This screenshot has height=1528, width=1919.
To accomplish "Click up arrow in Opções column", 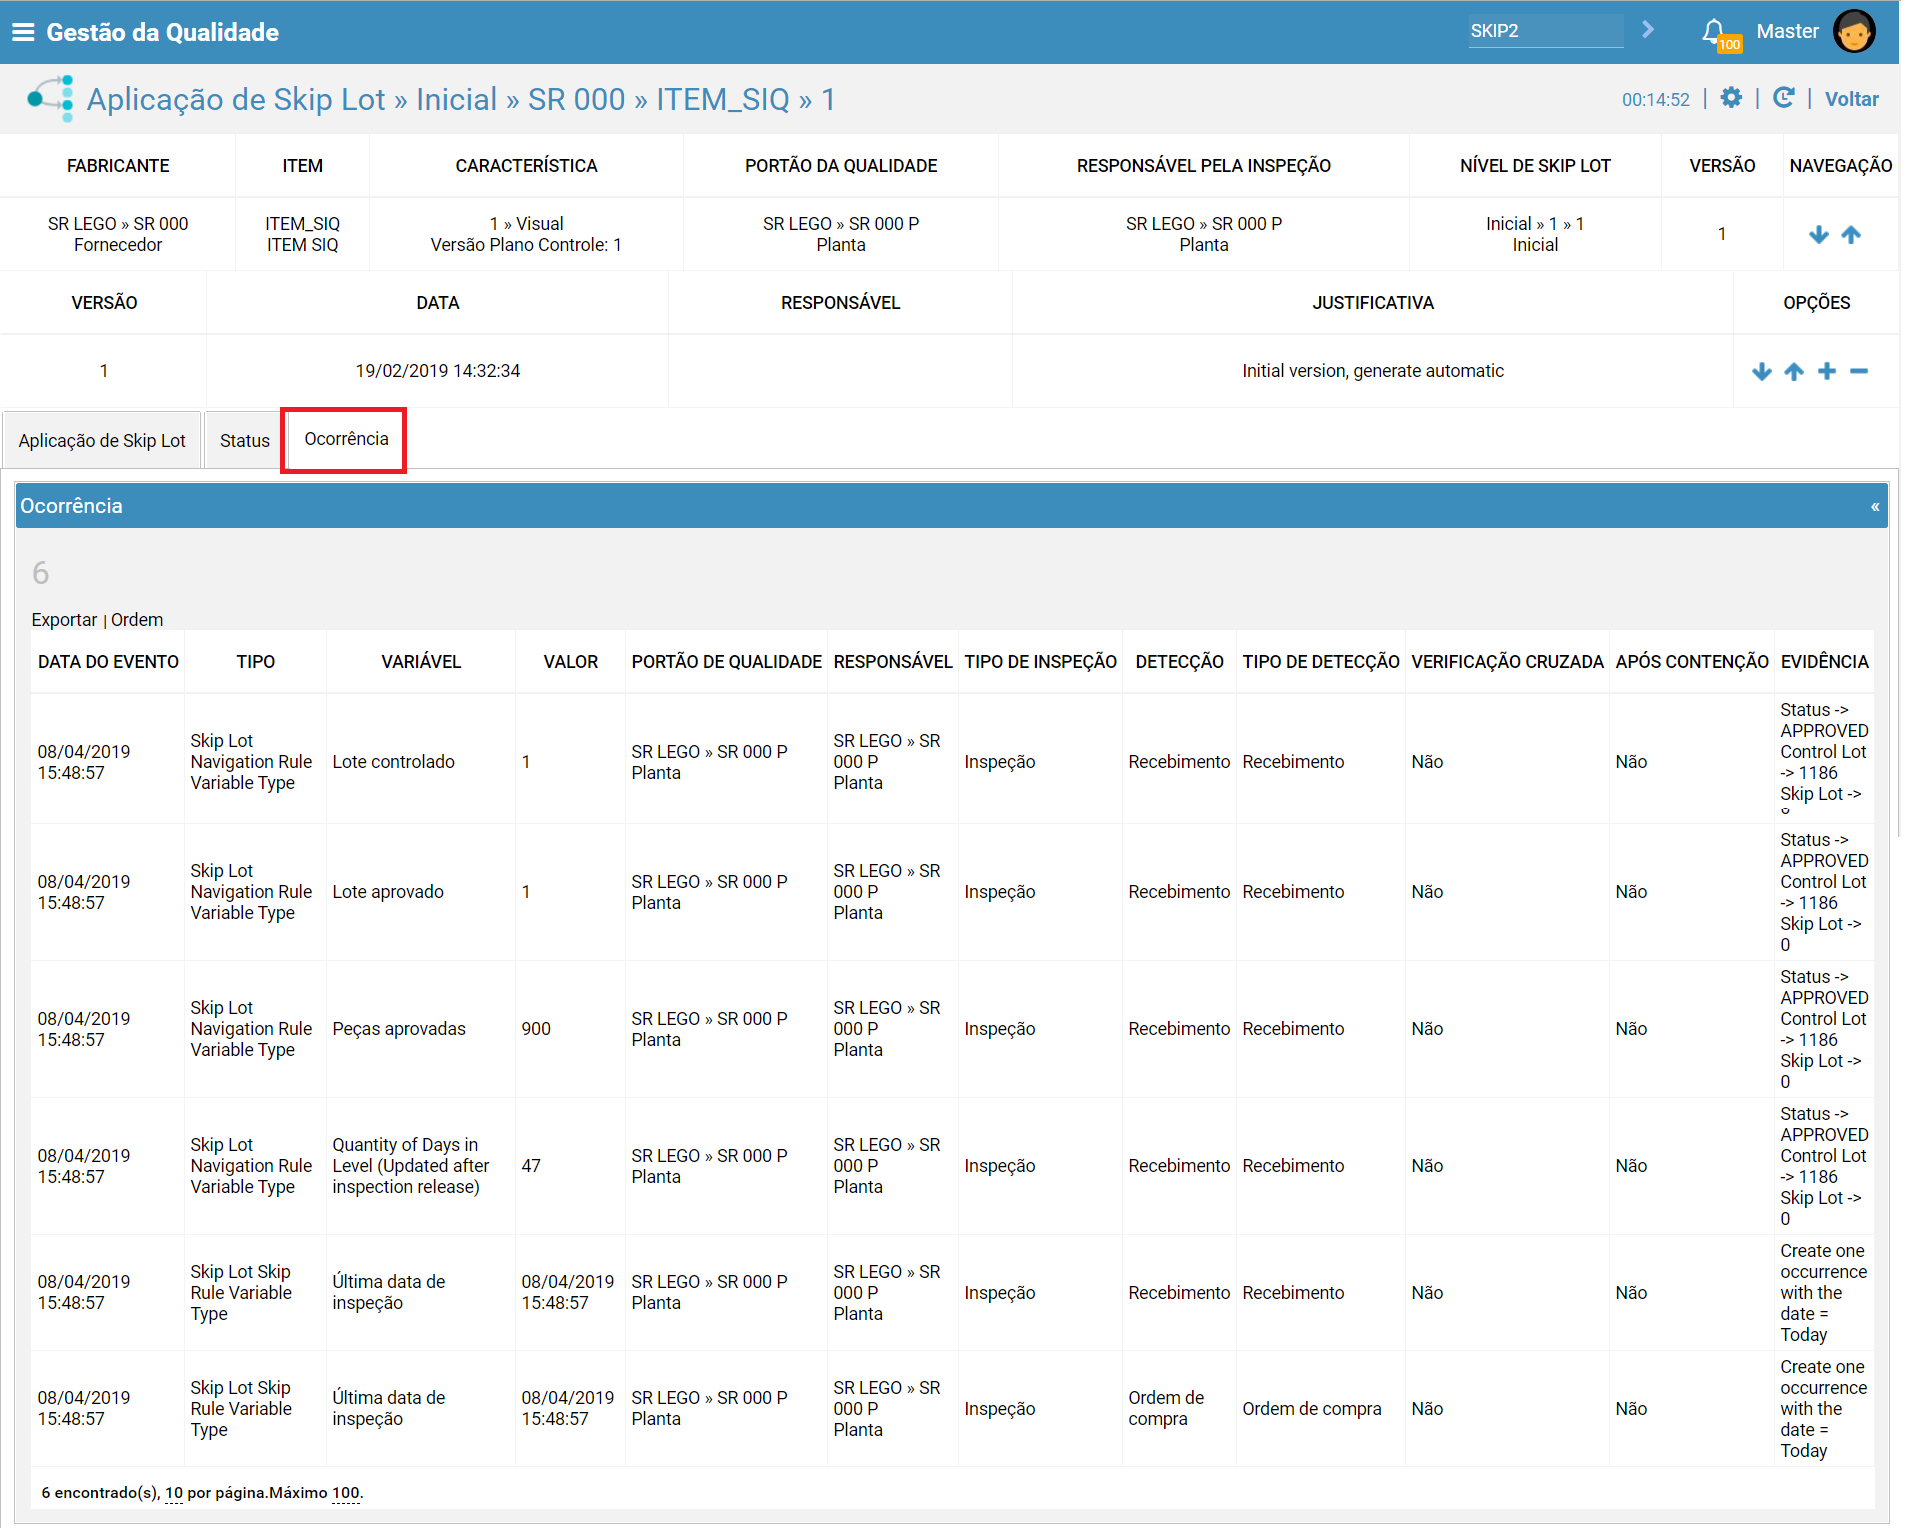I will [1794, 372].
